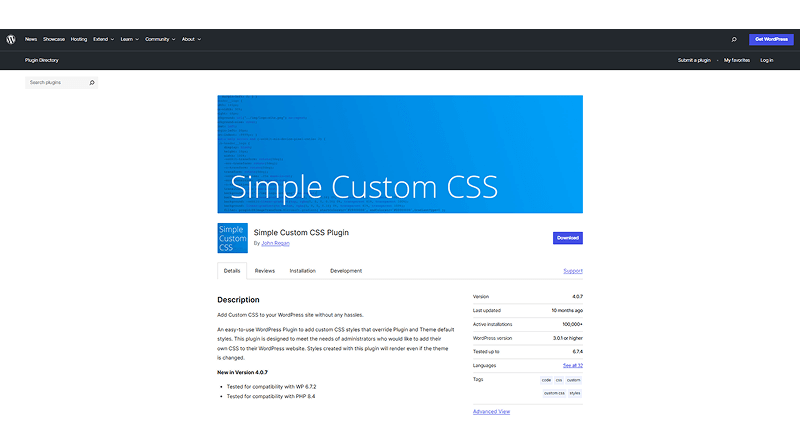800x445 pixels.
Task: Open the Advanced View link
Action: point(491,412)
